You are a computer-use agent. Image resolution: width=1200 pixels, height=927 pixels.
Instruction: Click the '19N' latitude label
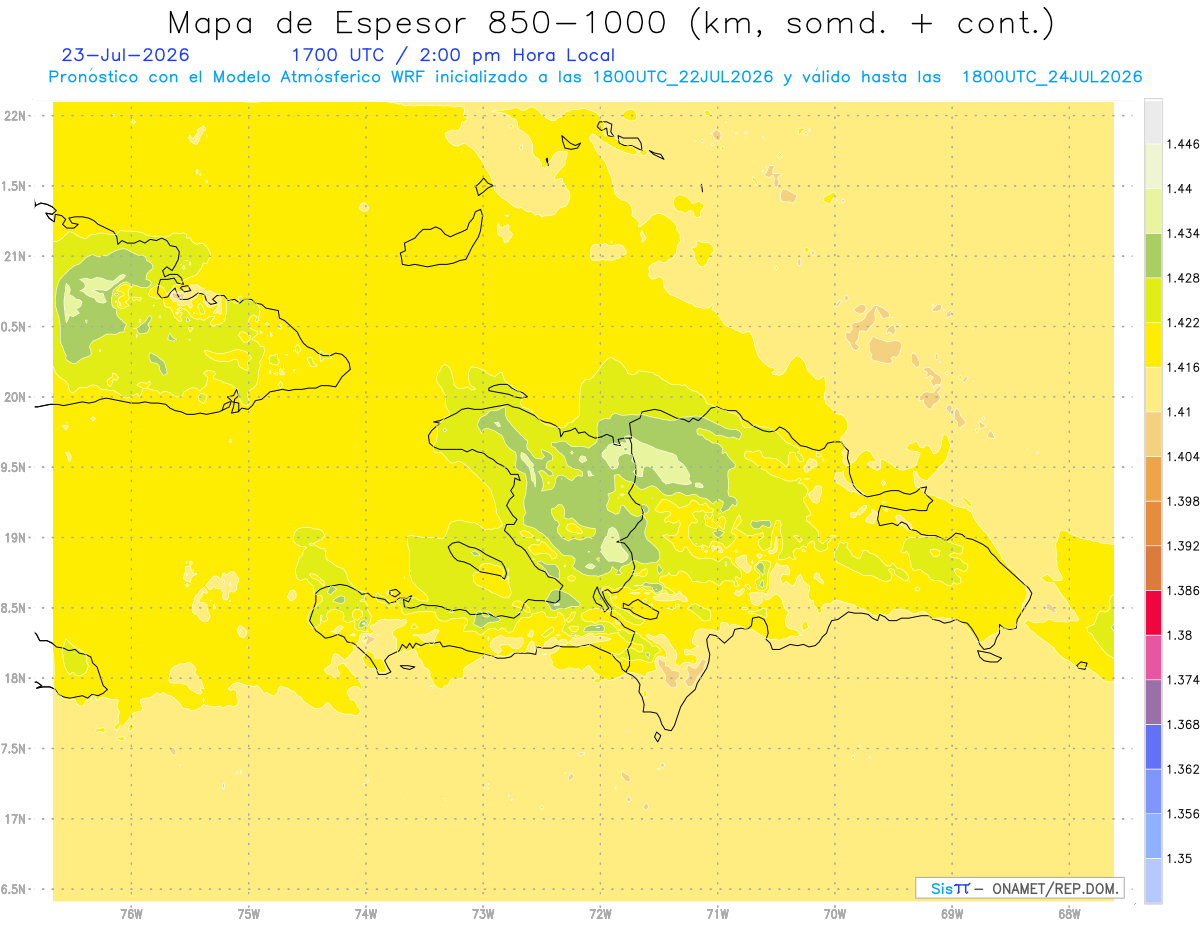point(17,538)
